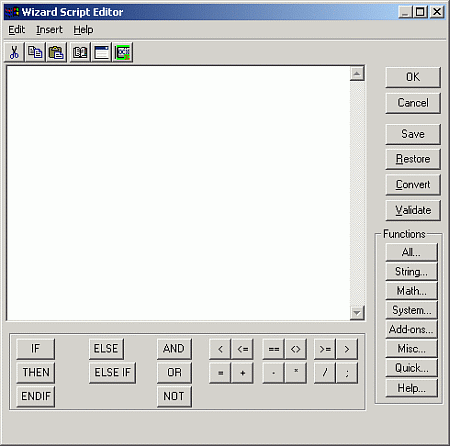450x446 pixels.
Task: Click the green script toolbar icon
Action: pyautogui.click(x=123, y=52)
